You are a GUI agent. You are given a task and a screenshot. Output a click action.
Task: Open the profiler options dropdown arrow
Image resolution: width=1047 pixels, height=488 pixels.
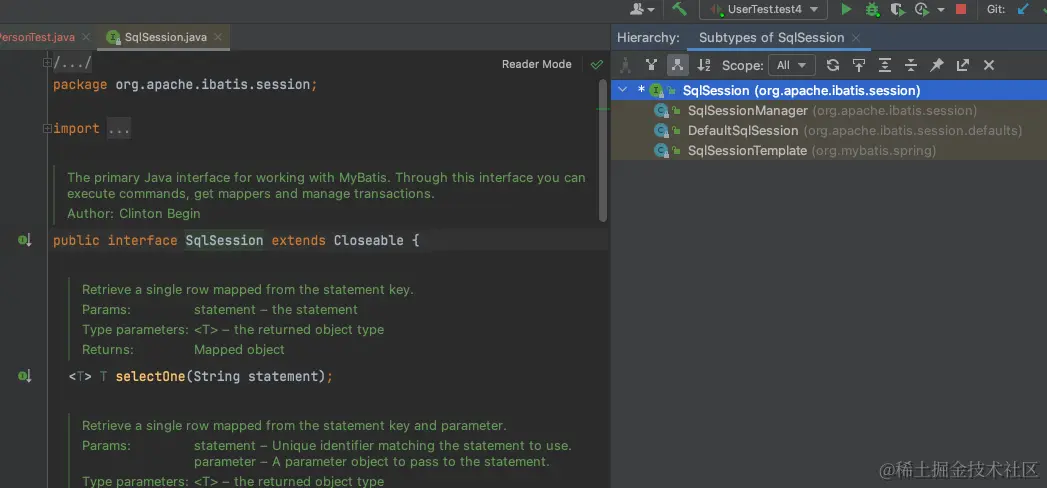(941, 9)
